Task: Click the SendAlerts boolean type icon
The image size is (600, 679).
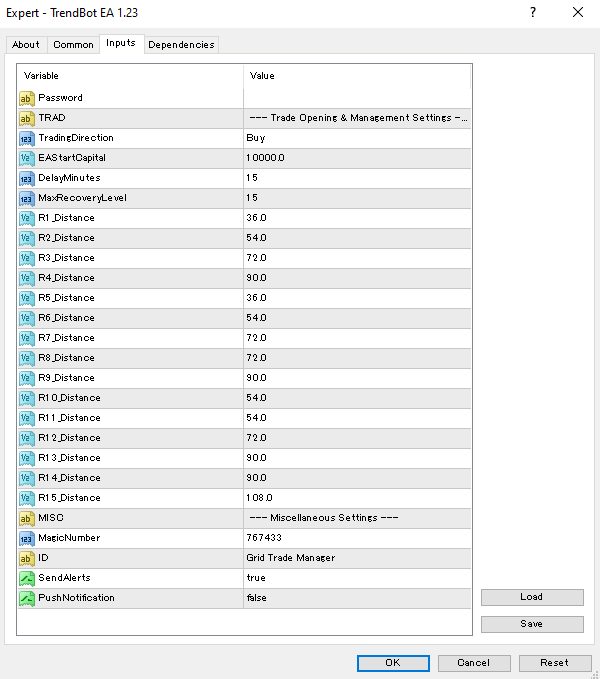Action: click(x=27, y=578)
